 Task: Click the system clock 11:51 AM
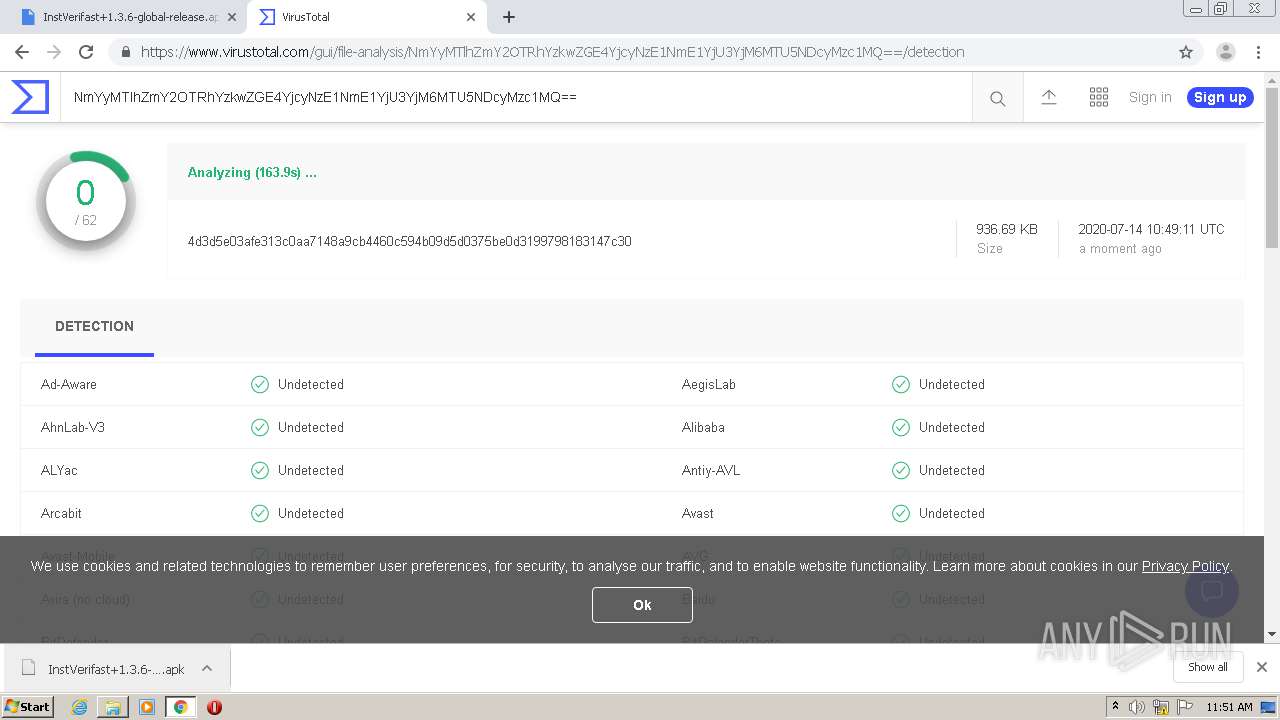click(1229, 707)
